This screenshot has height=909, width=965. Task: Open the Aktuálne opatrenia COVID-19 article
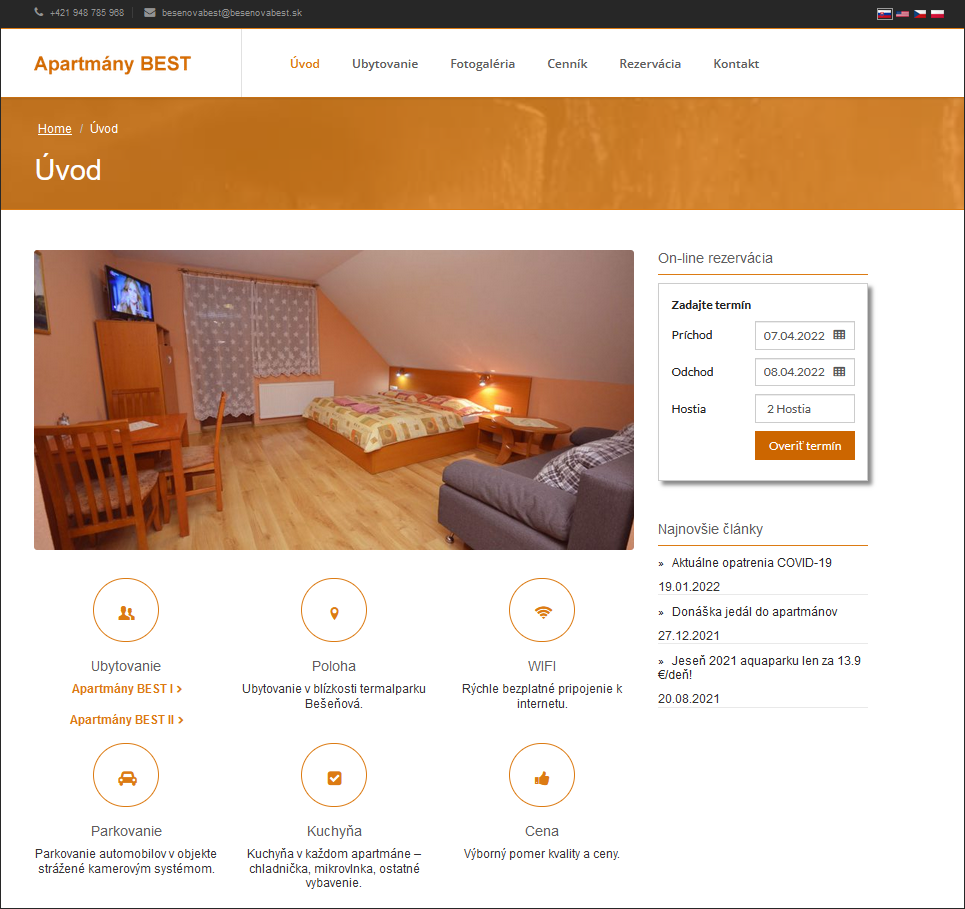coord(751,563)
